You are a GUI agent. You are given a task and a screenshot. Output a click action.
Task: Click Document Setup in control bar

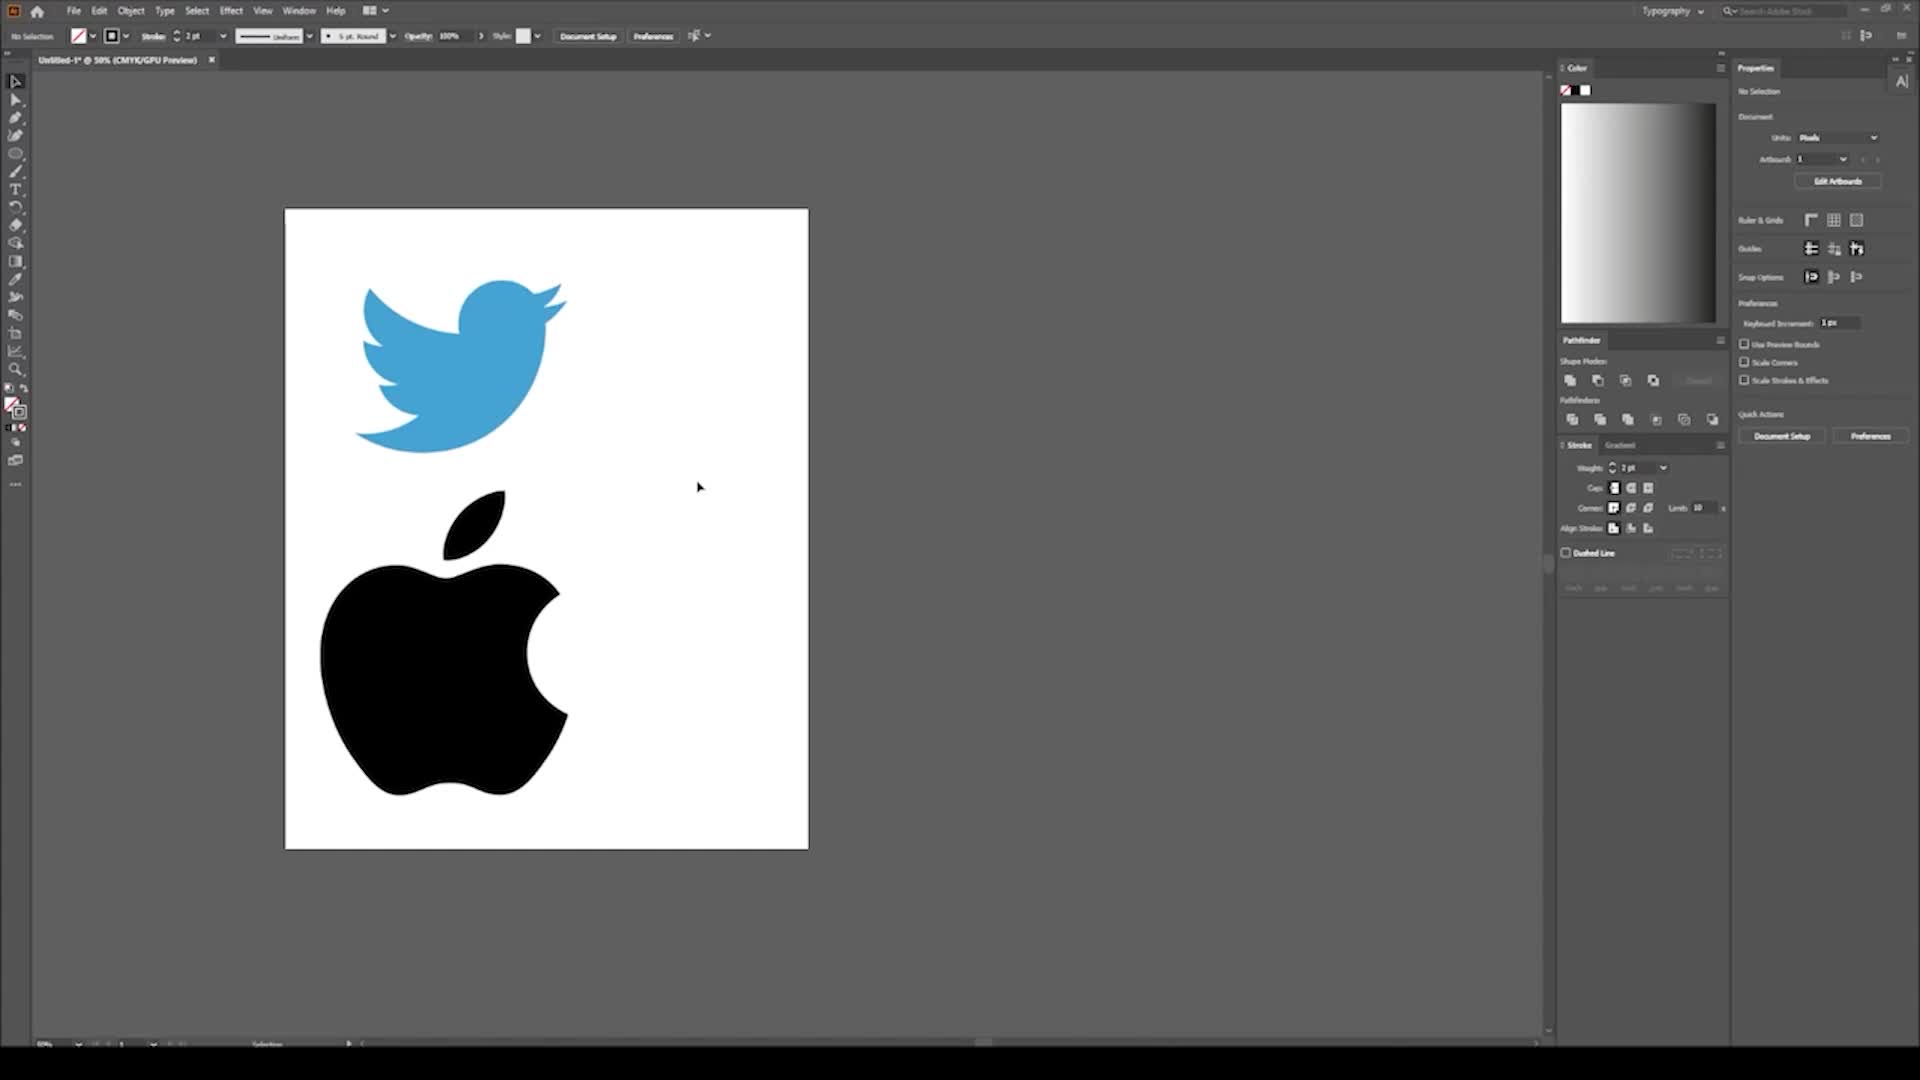(x=588, y=36)
